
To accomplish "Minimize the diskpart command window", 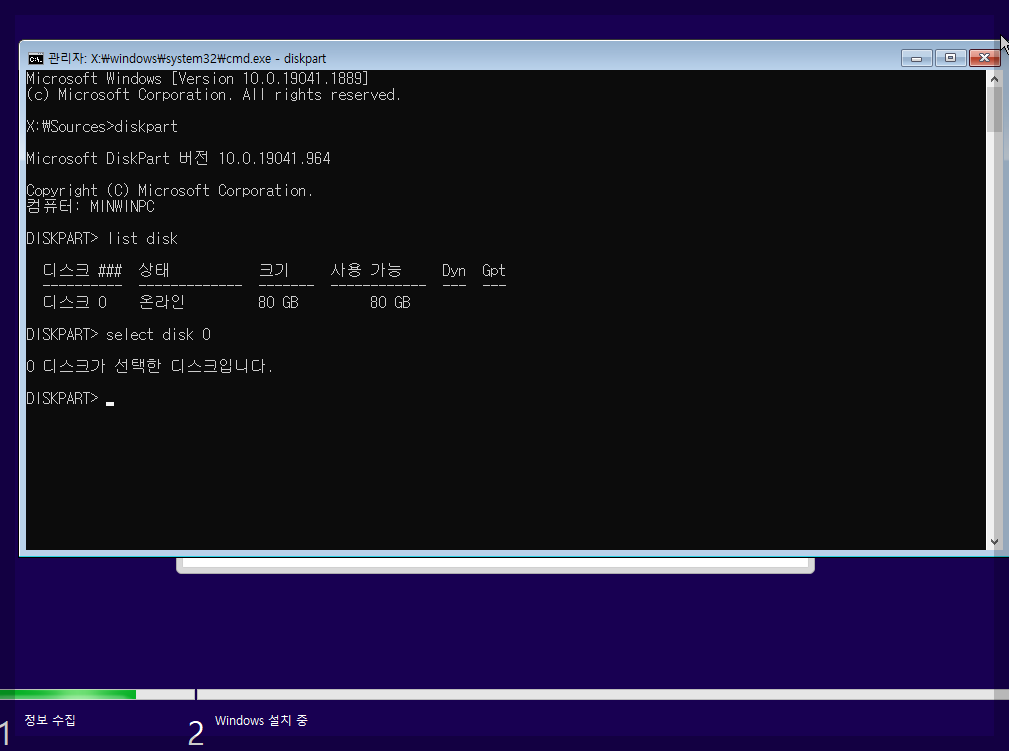I will [x=916, y=58].
